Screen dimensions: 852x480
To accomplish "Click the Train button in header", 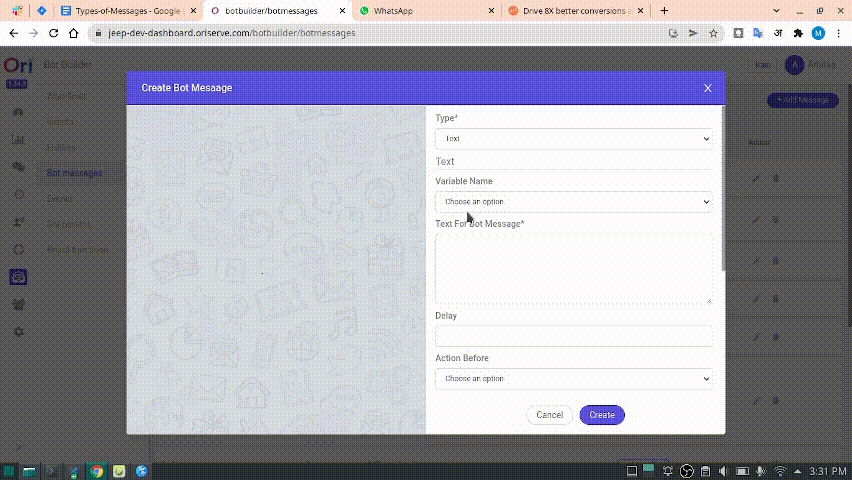I will [x=762, y=65].
